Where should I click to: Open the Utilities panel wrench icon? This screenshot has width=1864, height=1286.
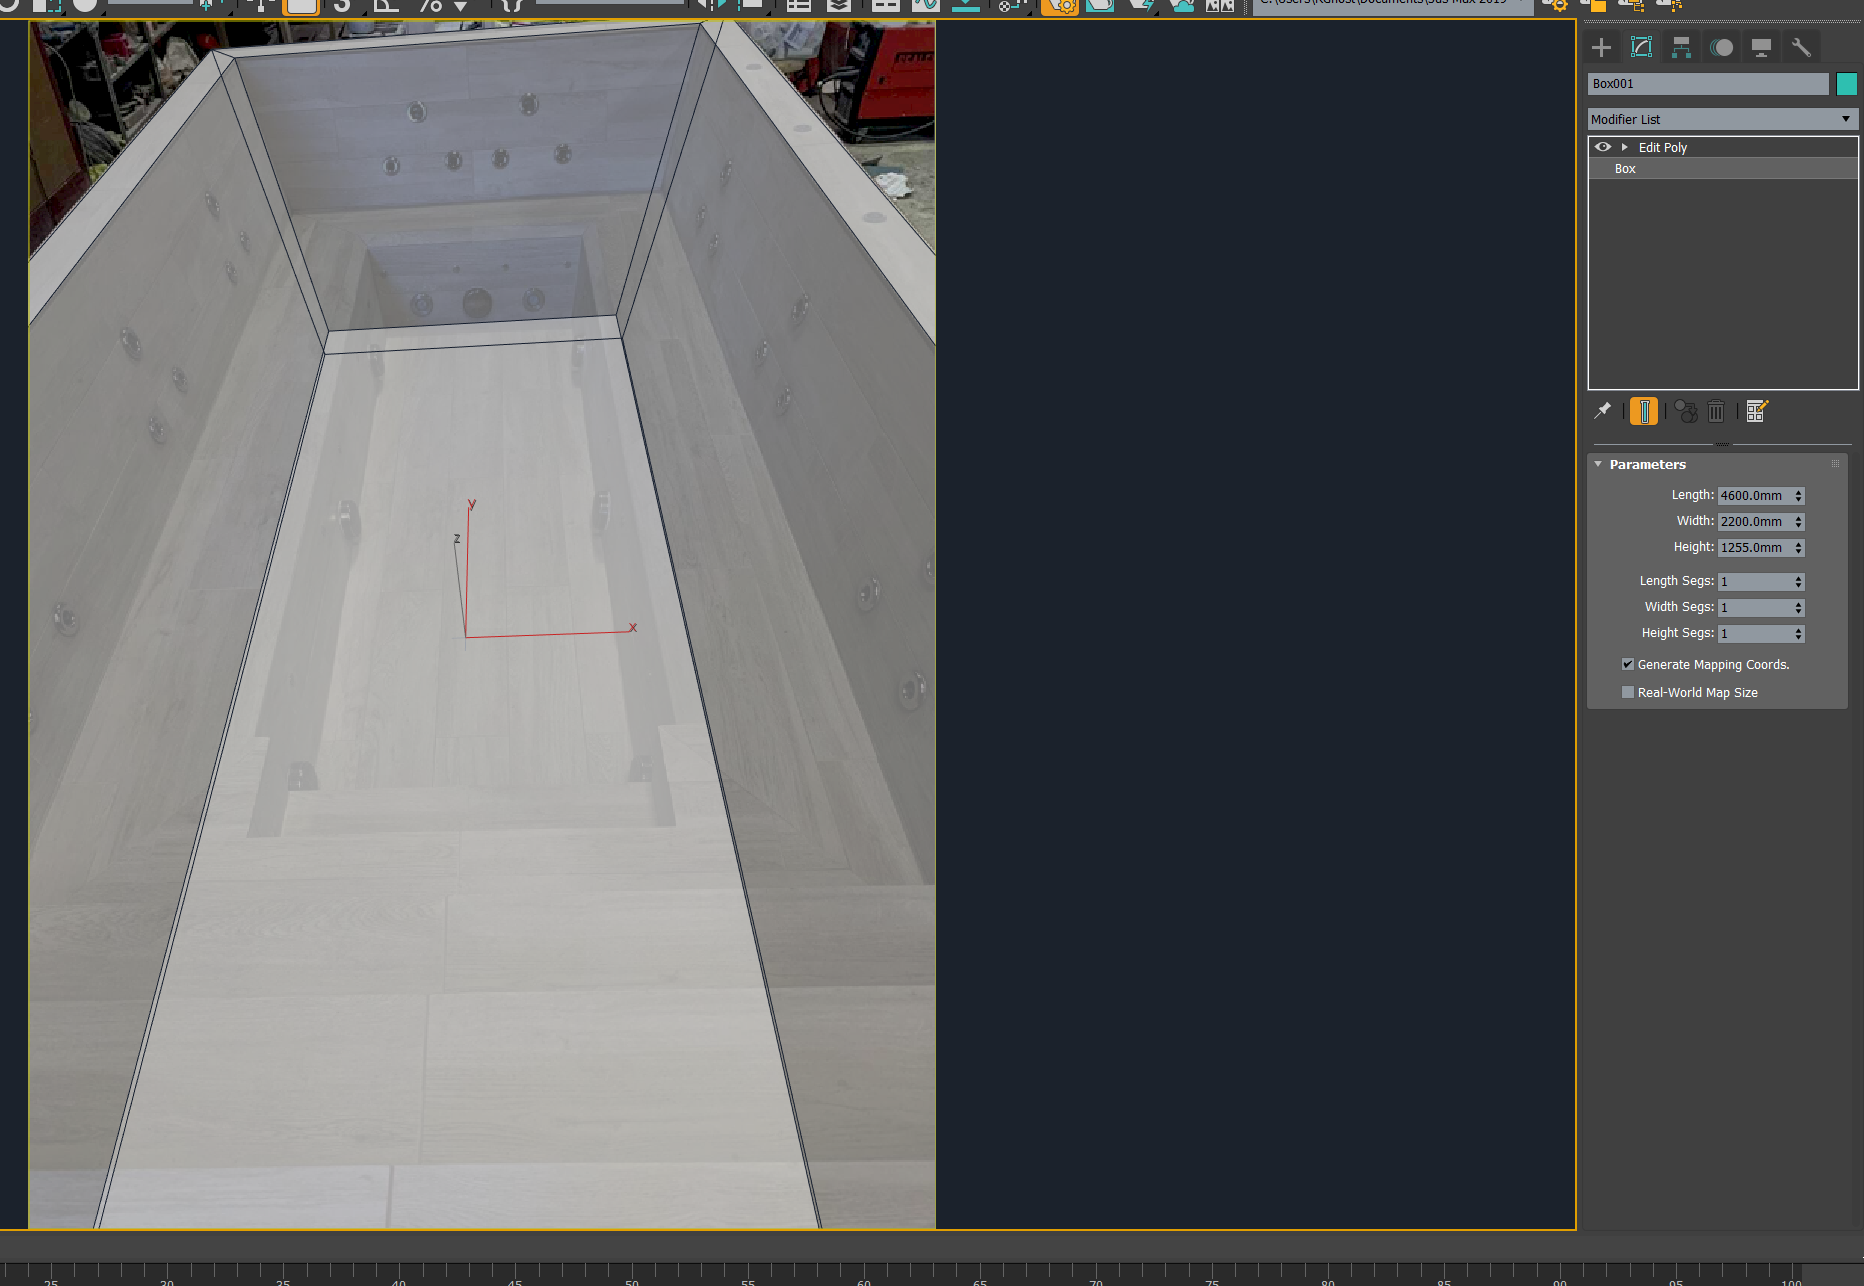[1801, 46]
